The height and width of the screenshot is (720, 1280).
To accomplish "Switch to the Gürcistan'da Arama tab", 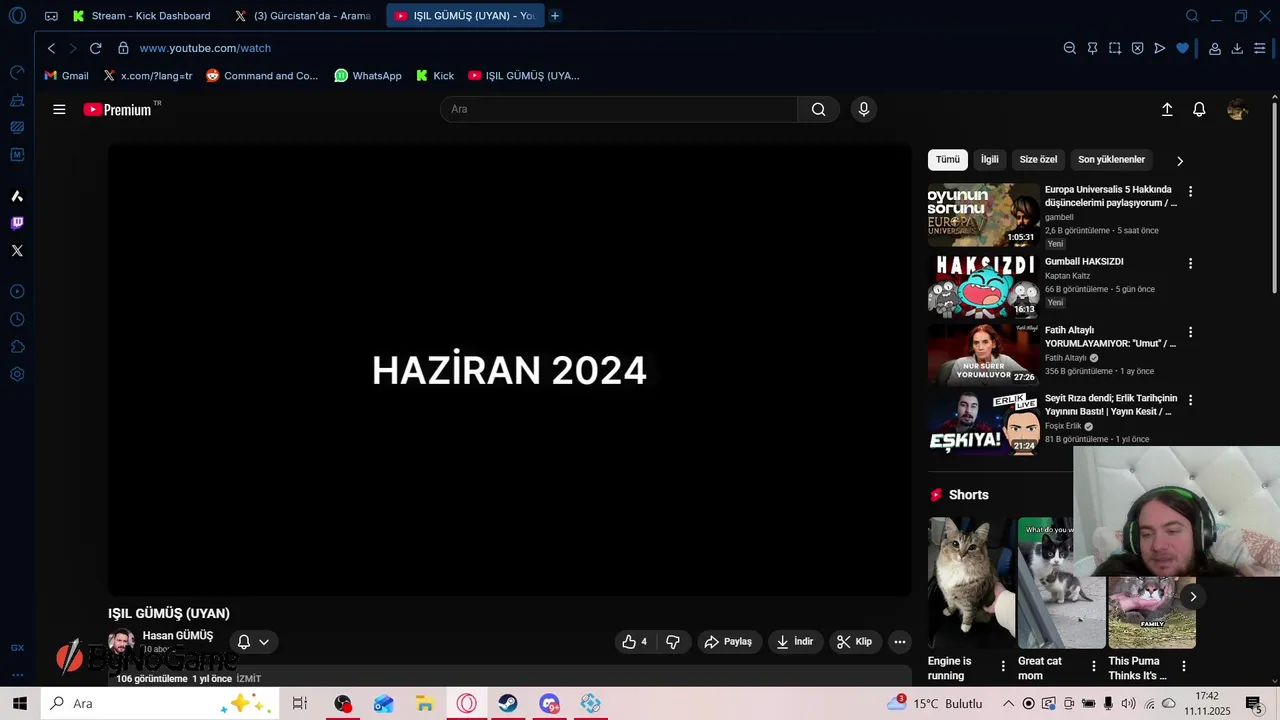I will pyautogui.click(x=304, y=16).
